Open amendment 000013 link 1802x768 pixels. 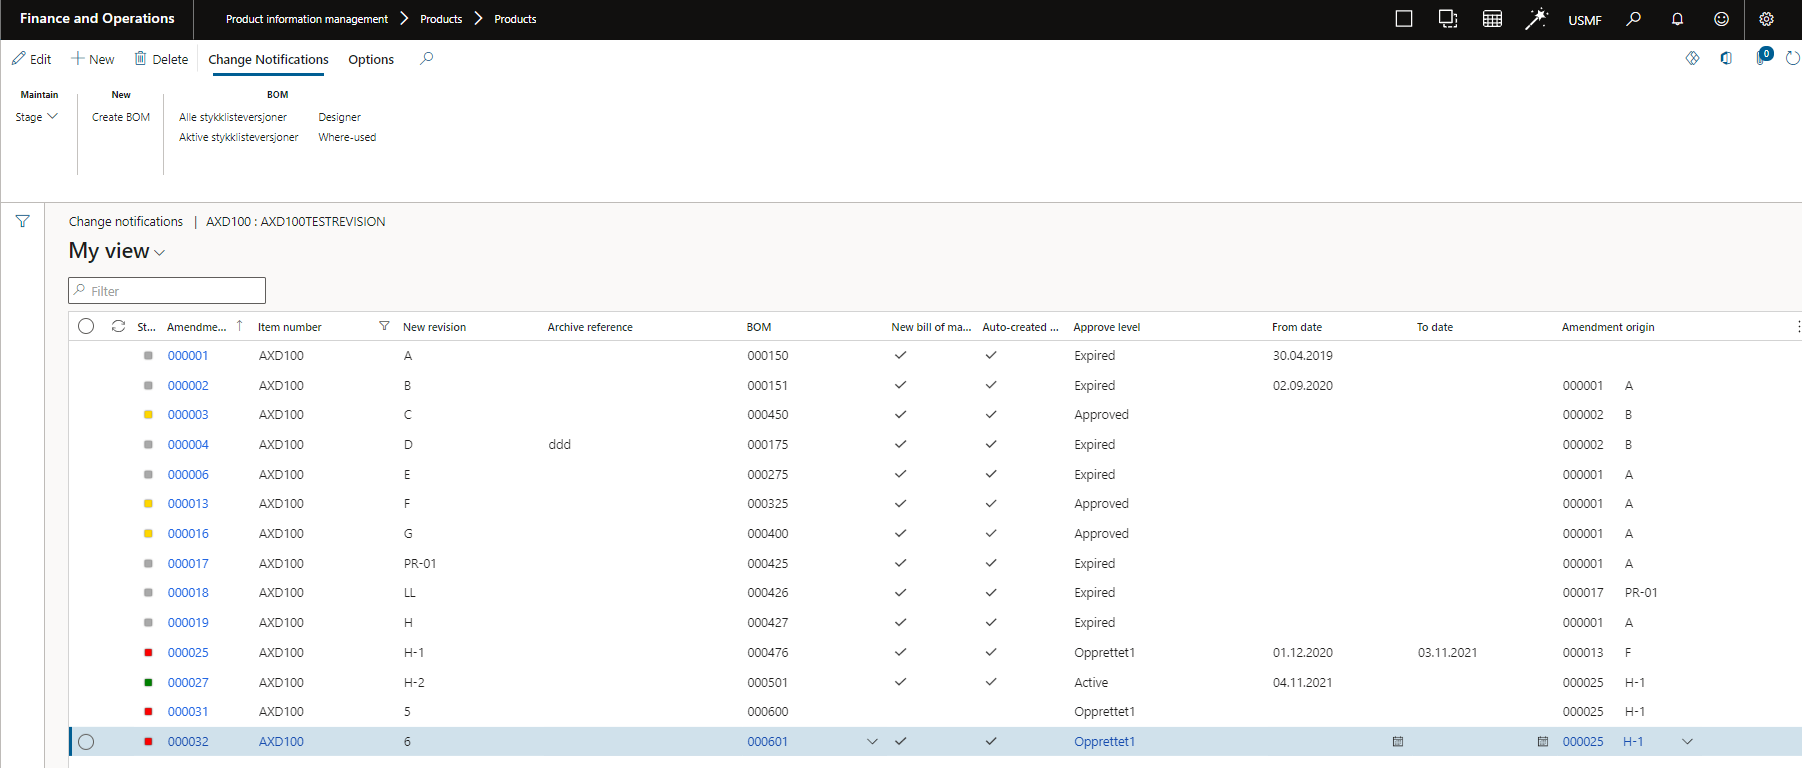(188, 504)
